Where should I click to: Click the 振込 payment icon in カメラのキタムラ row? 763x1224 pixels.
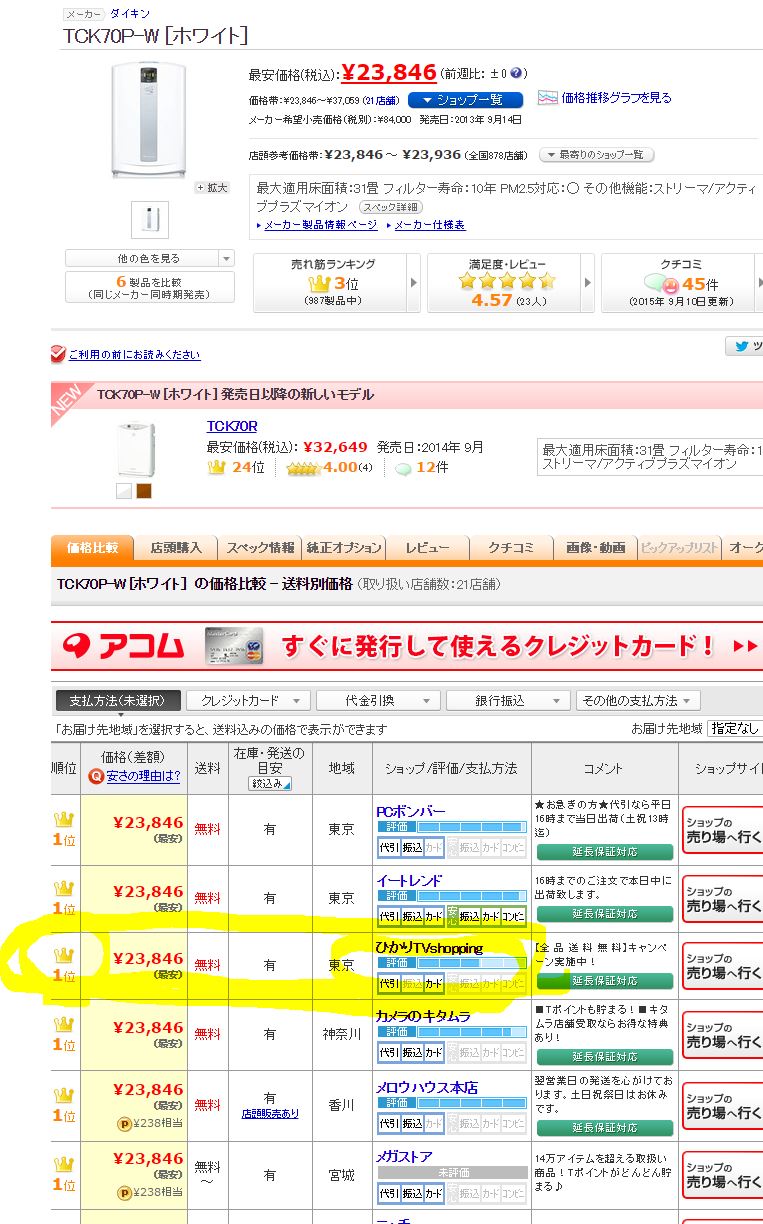(x=412, y=1052)
